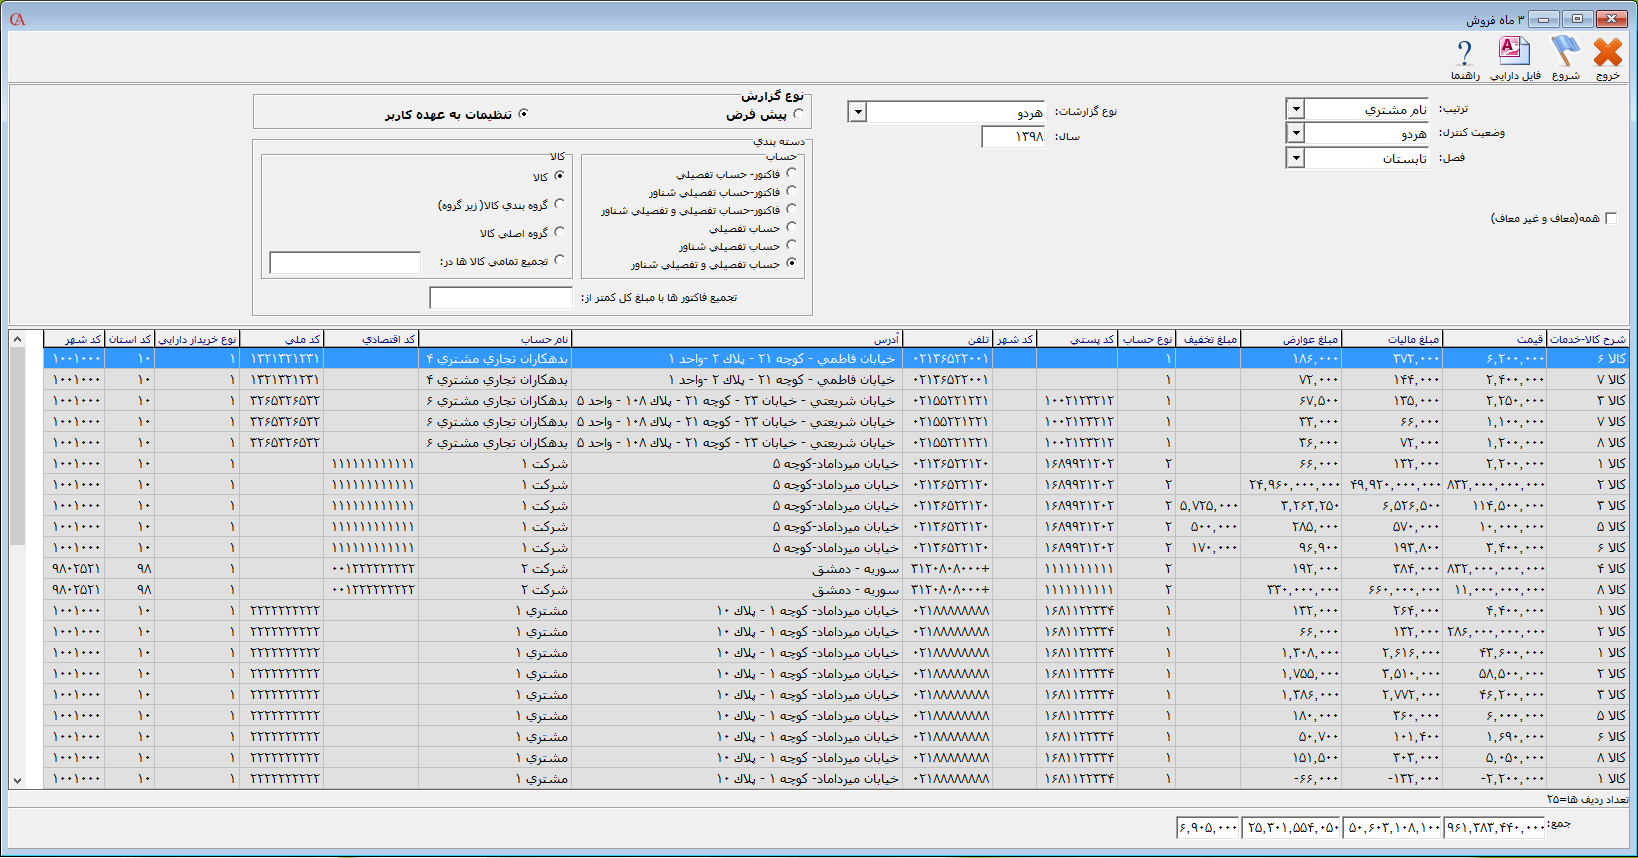Click the duties cell ۳۳۰,۰۰۰,۰۰۰

tap(1290, 589)
